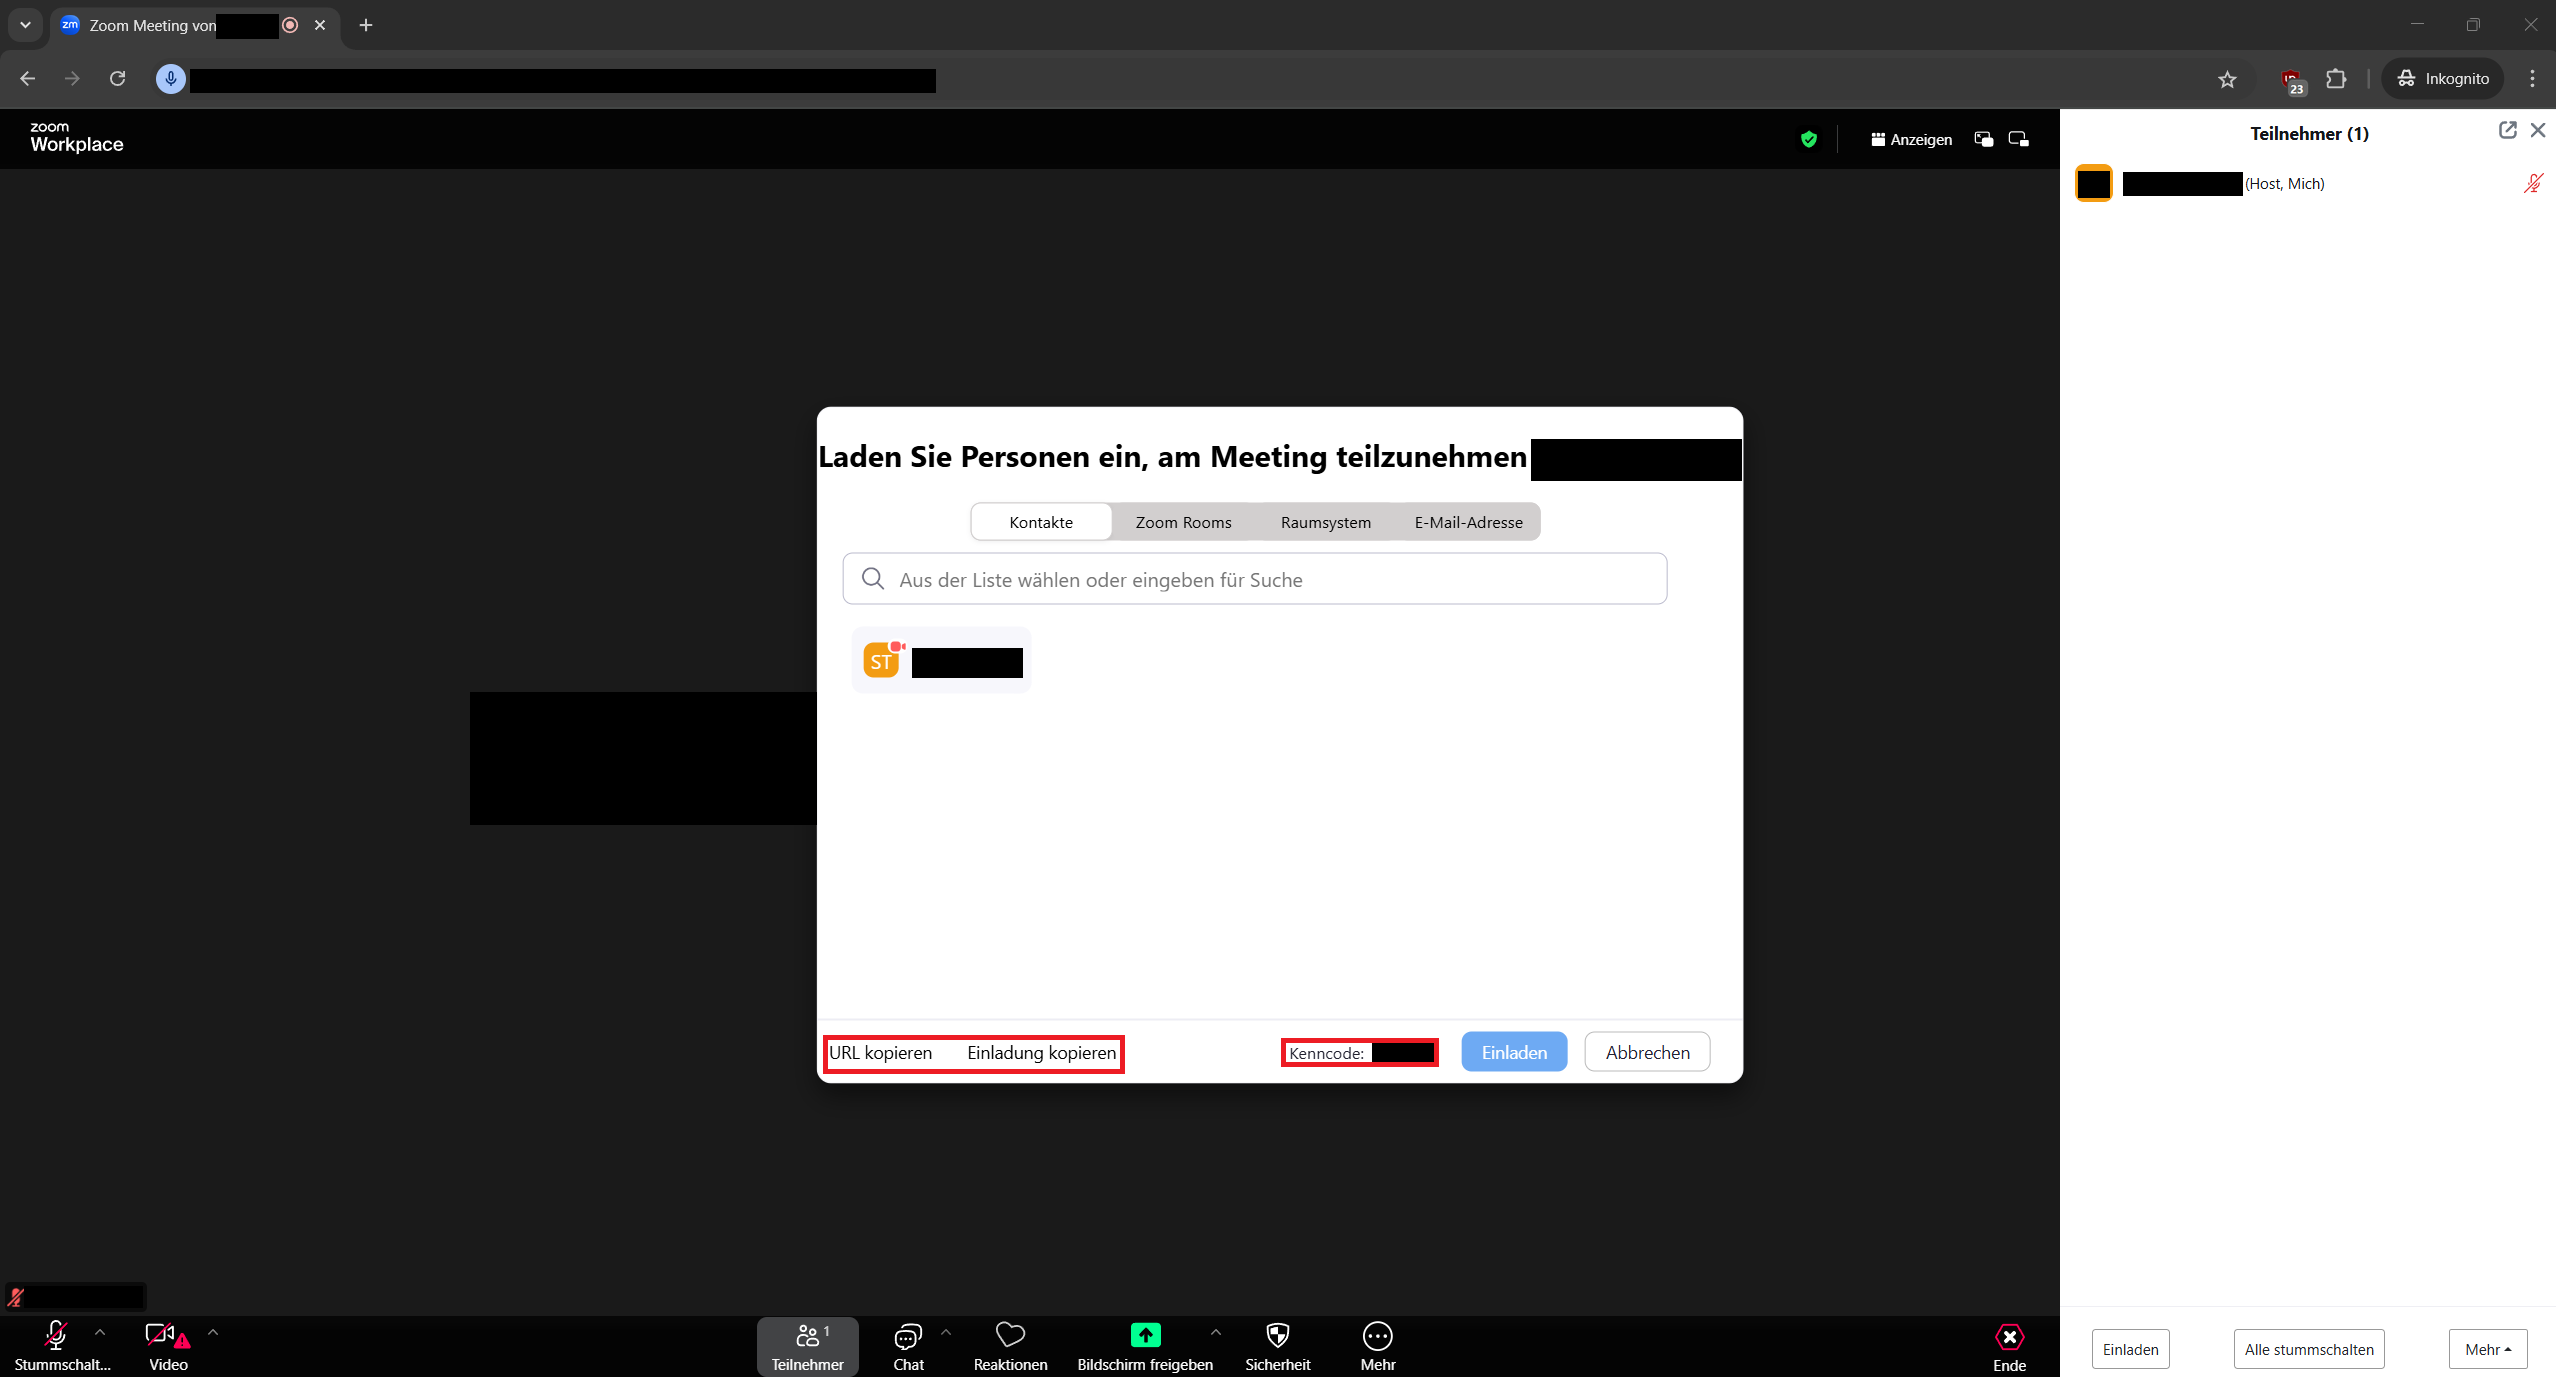Click the green Bildschirm freigeben icon
The height and width of the screenshot is (1377, 2556).
(1145, 1336)
